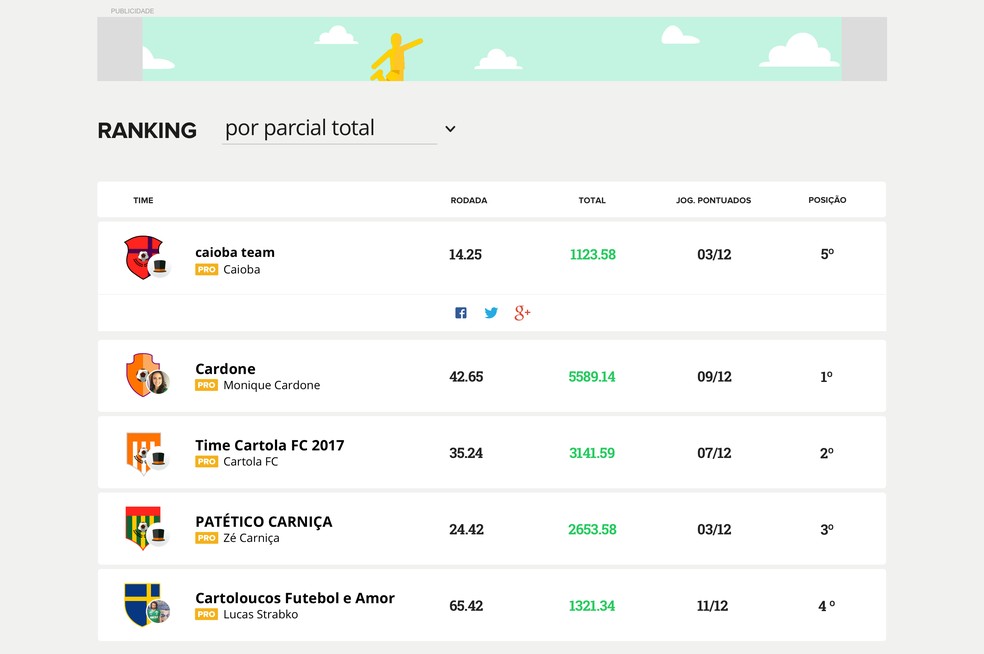Click total score 1321.34

pyautogui.click(x=592, y=606)
